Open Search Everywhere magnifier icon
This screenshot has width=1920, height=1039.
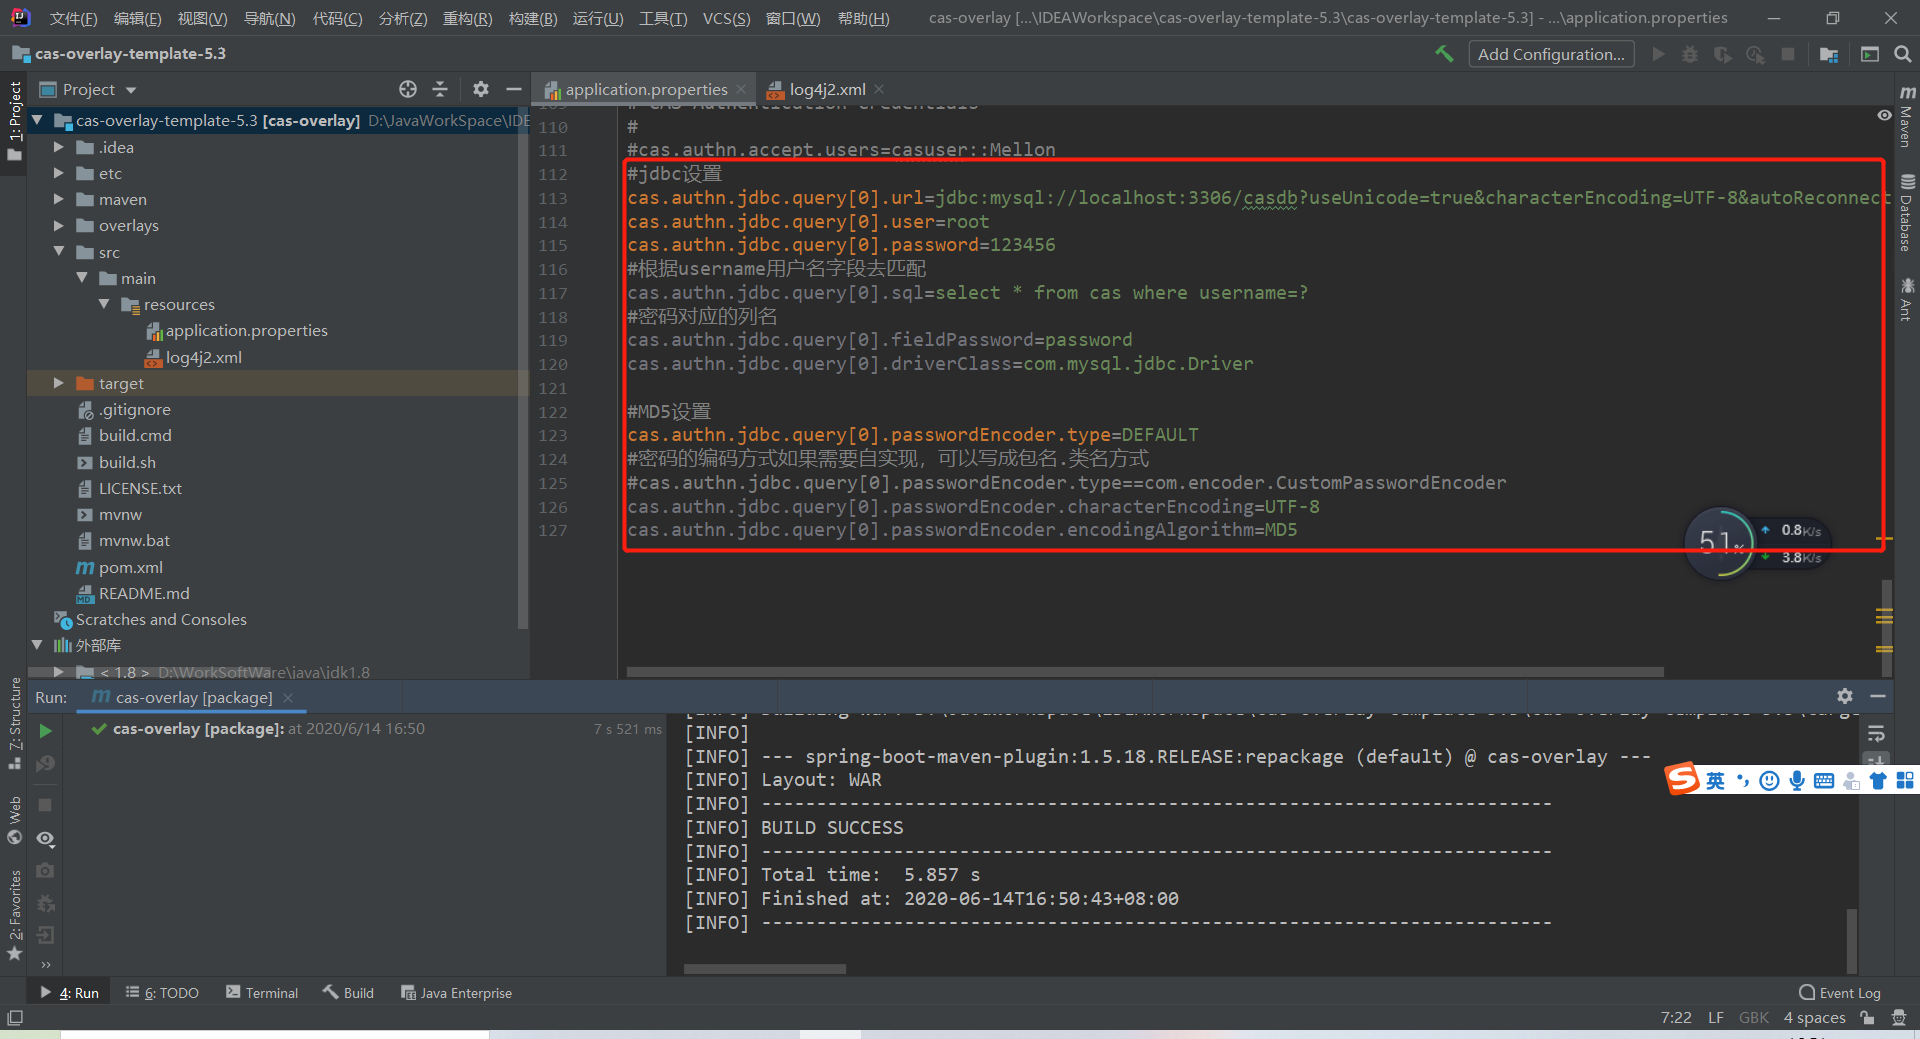pos(1903,54)
